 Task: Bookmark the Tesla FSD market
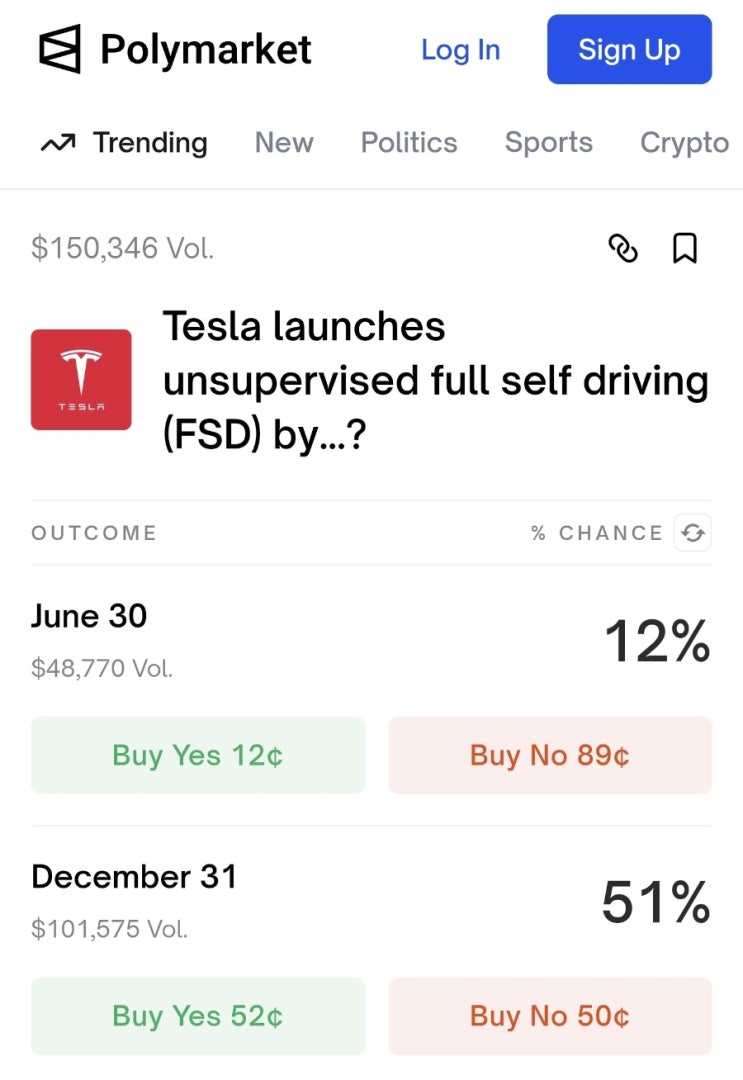coord(685,248)
